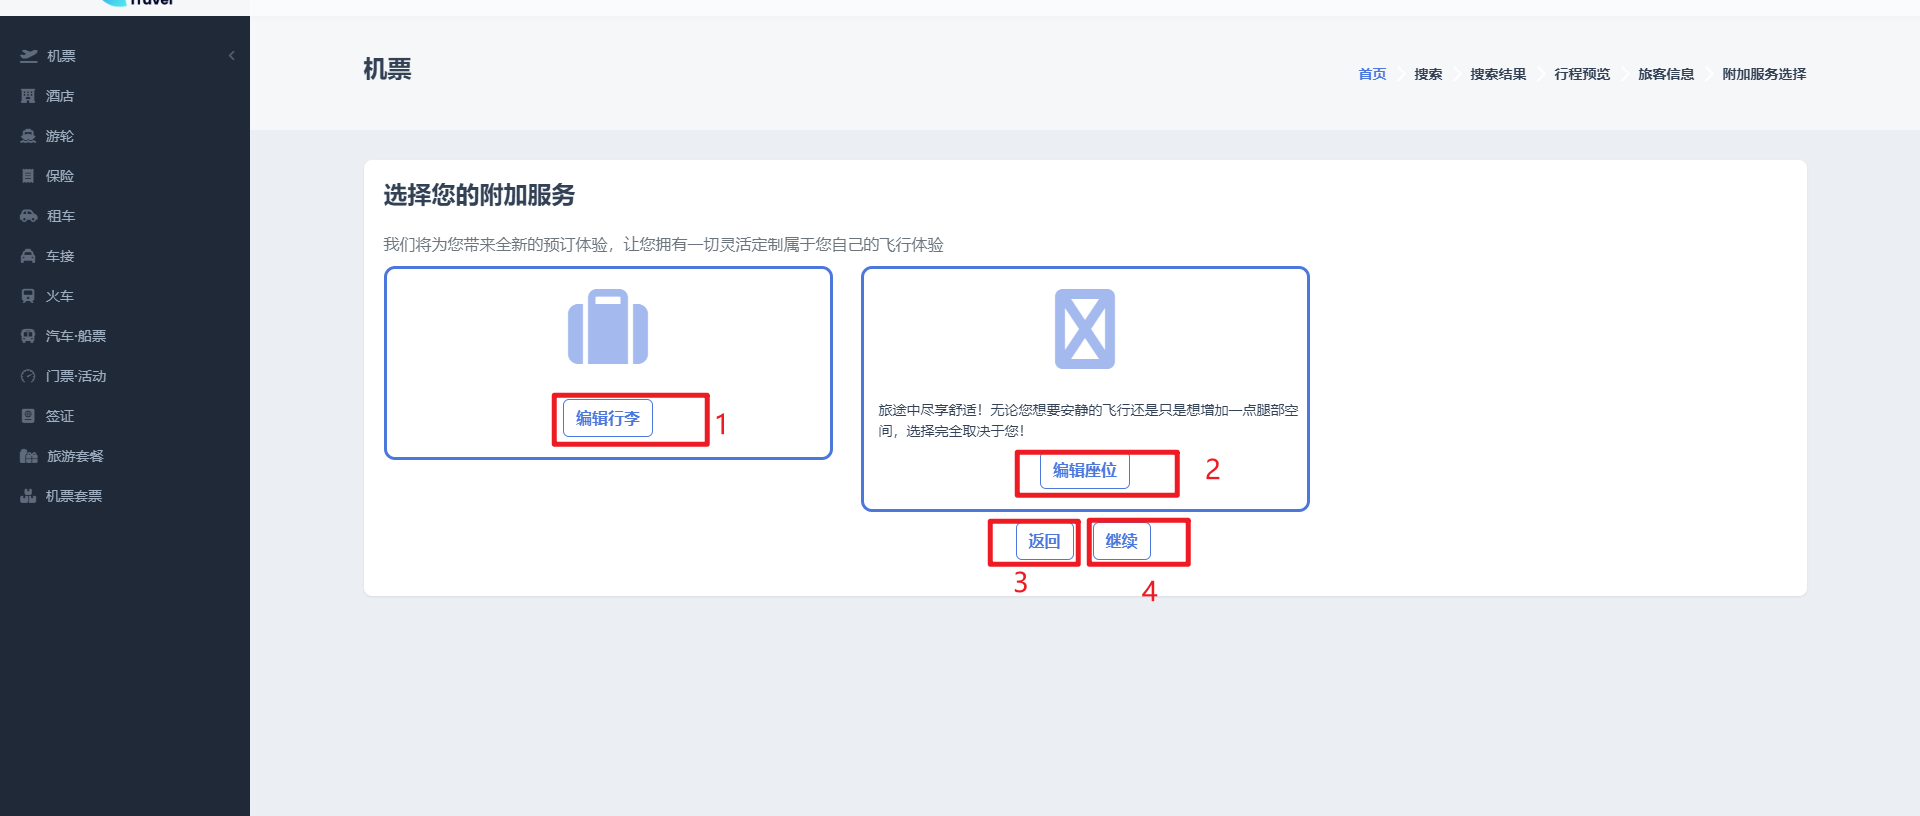Viewport: 1920px width, 816px height.
Task: Click the airplane icon beside 机票
Action: (x=29, y=56)
